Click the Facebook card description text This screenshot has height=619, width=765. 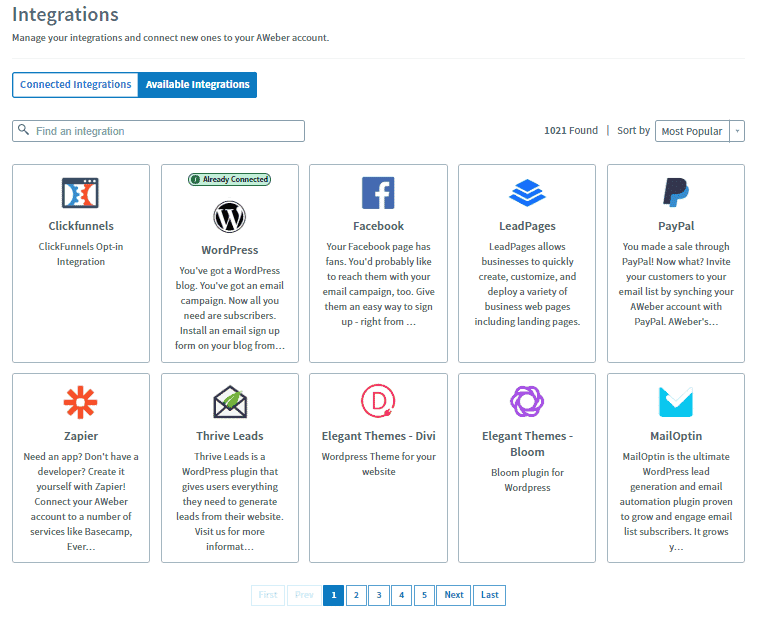379,284
